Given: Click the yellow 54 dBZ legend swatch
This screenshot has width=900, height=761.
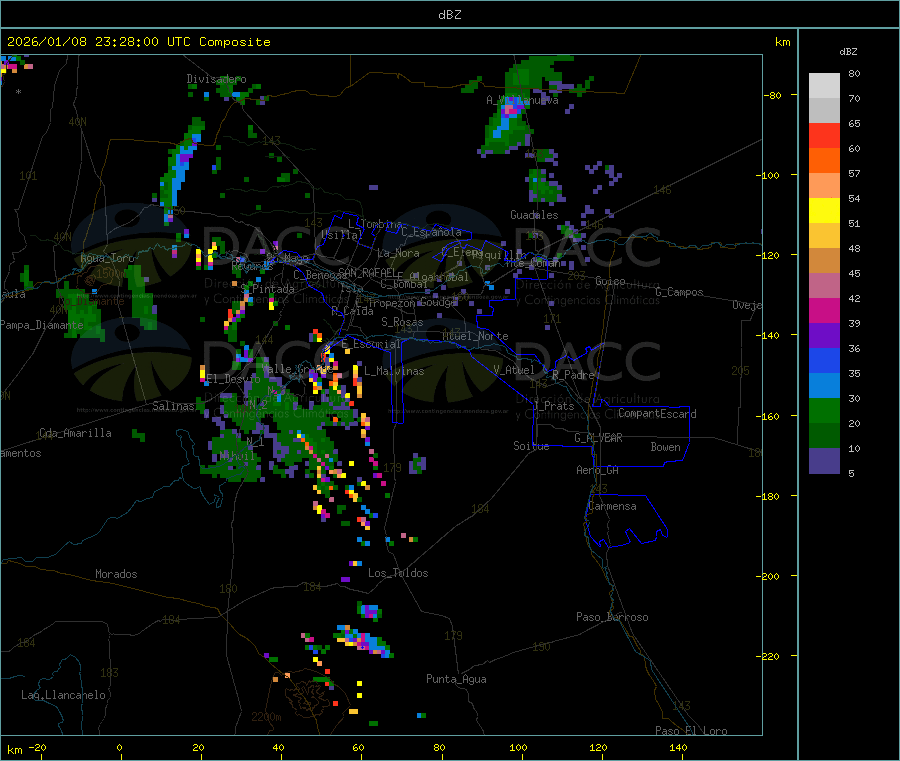Looking at the screenshot, I should click(x=824, y=210).
